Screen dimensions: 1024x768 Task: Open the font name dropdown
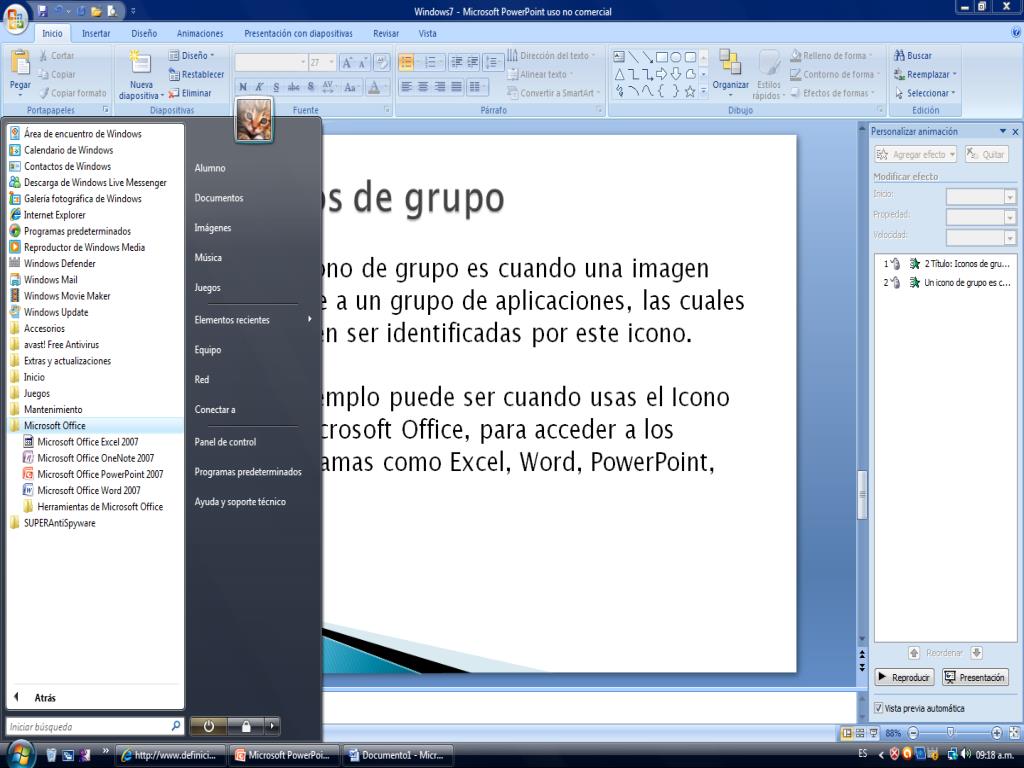303,63
